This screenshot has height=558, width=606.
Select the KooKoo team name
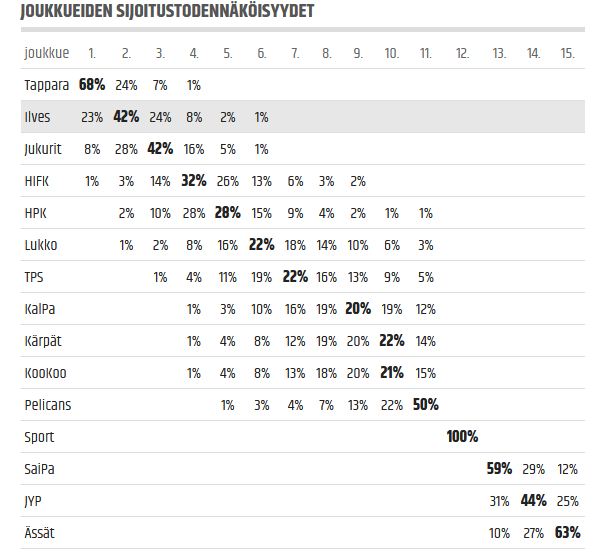point(45,373)
